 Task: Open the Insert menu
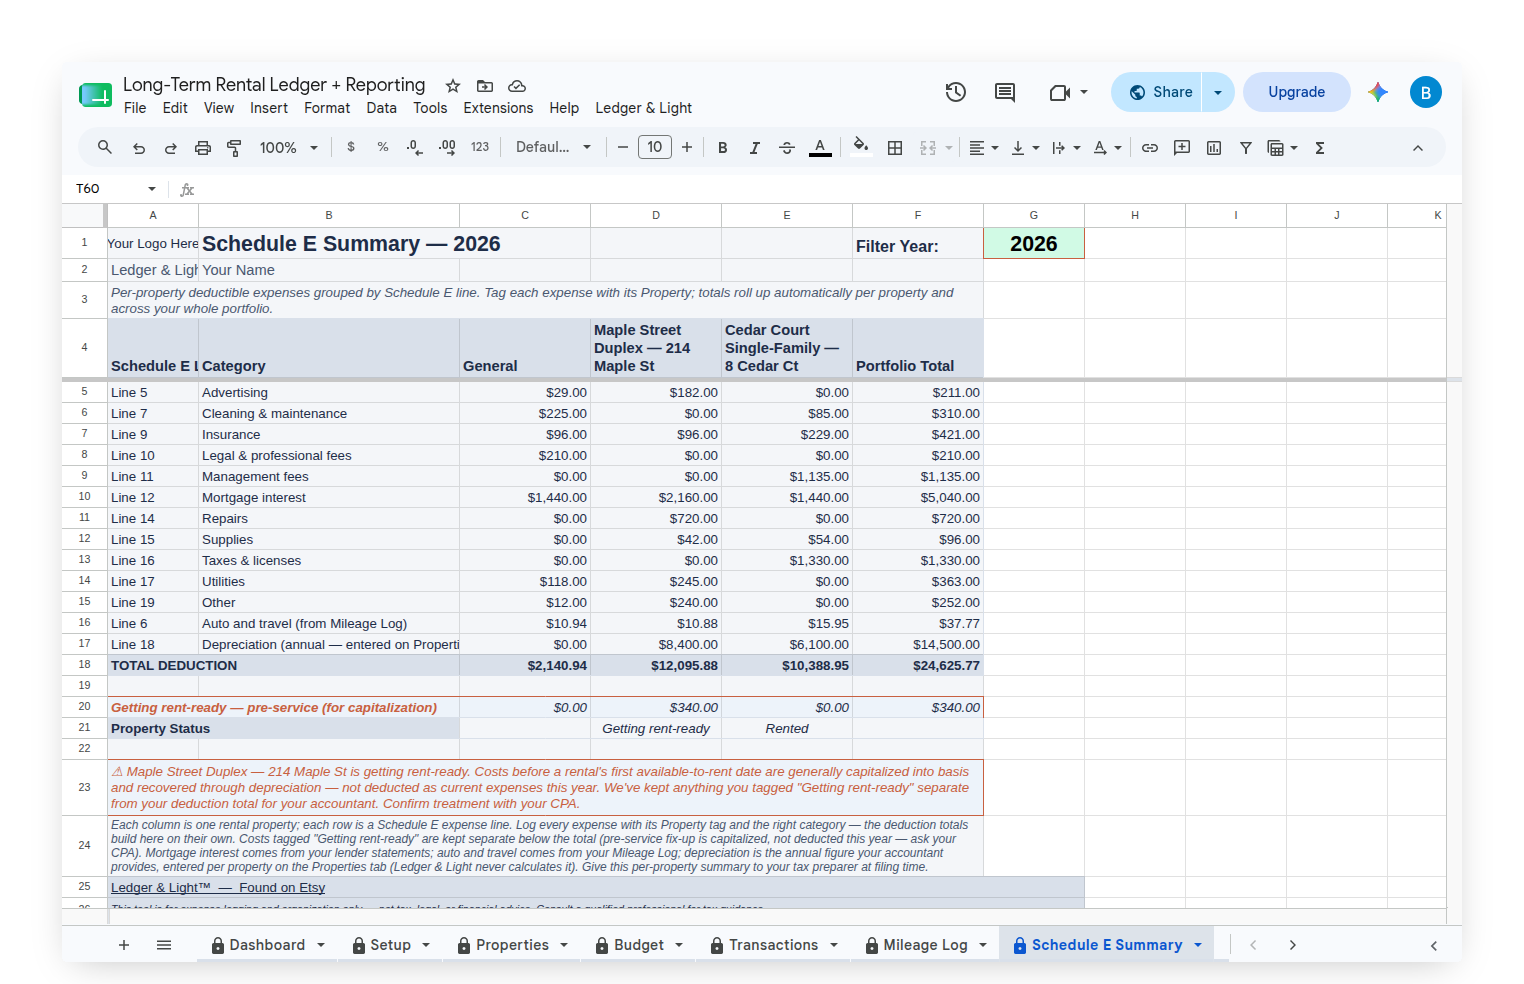[269, 108]
